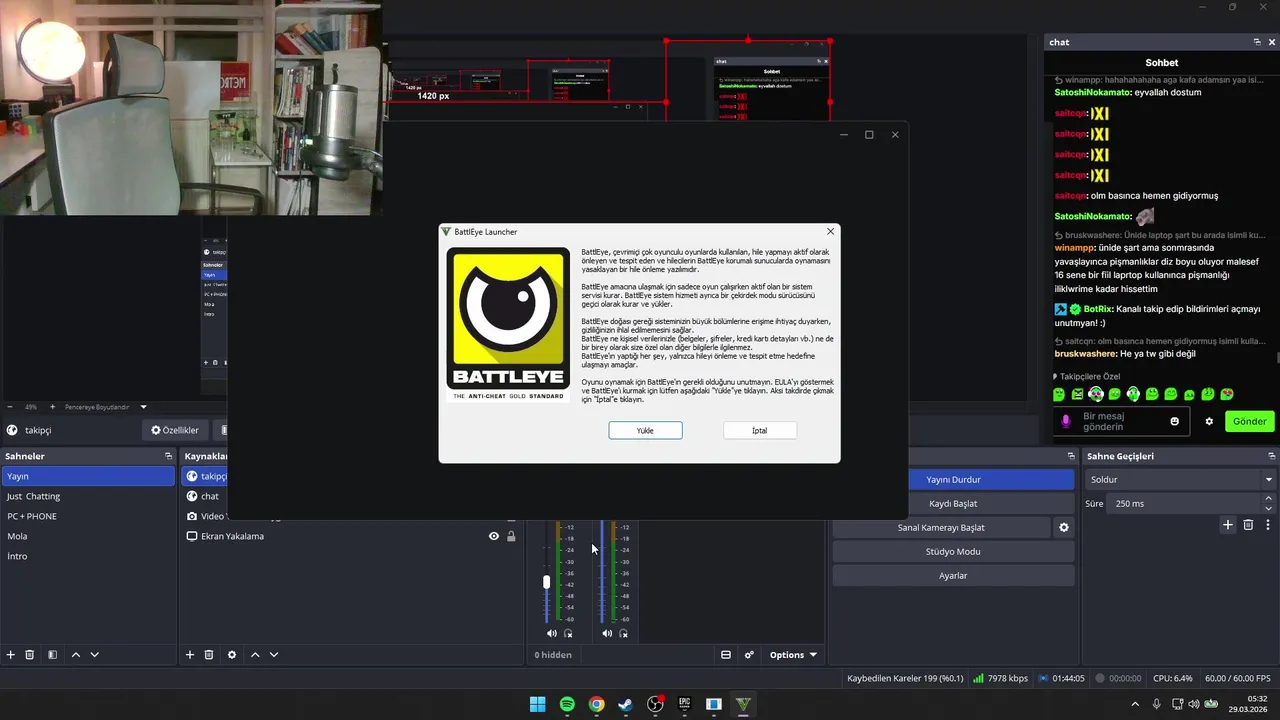The image size is (1280, 720).
Task: Decrease transition duration with down stepper
Action: (x=1269, y=508)
